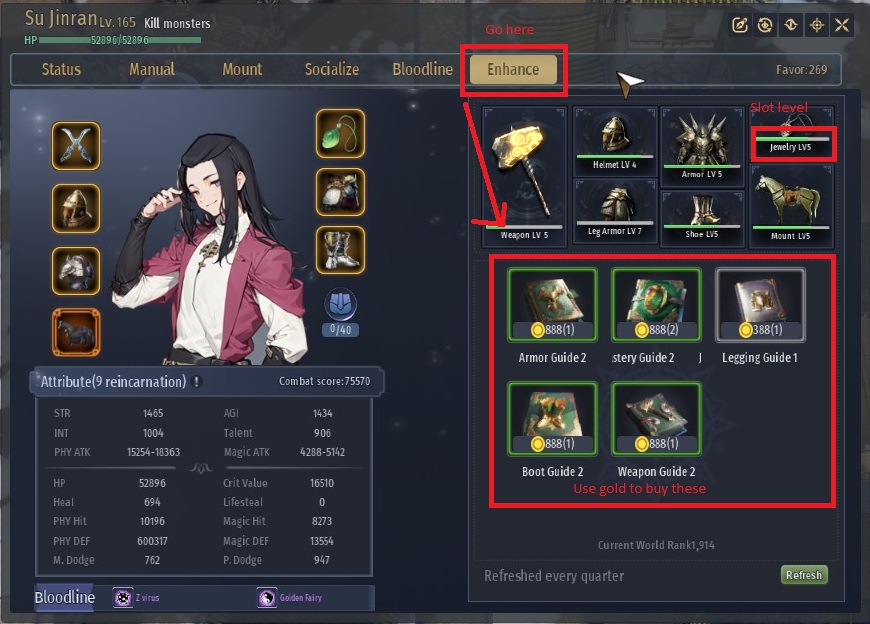Screen dimensions: 870x624
Task: Click the Z virus bloodline icon
Action: point(123,598)
